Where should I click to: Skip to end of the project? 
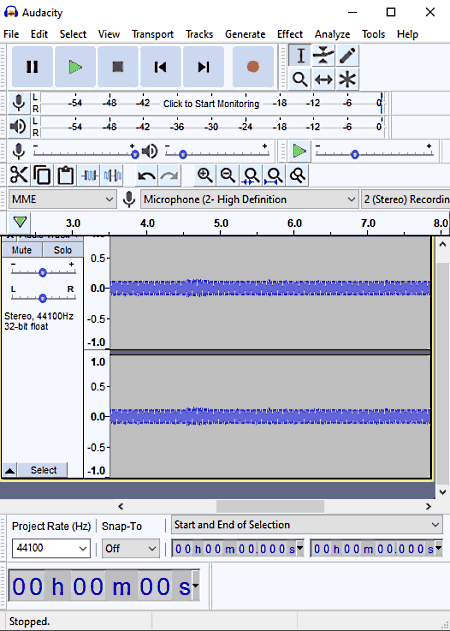[x=203, y=67]
